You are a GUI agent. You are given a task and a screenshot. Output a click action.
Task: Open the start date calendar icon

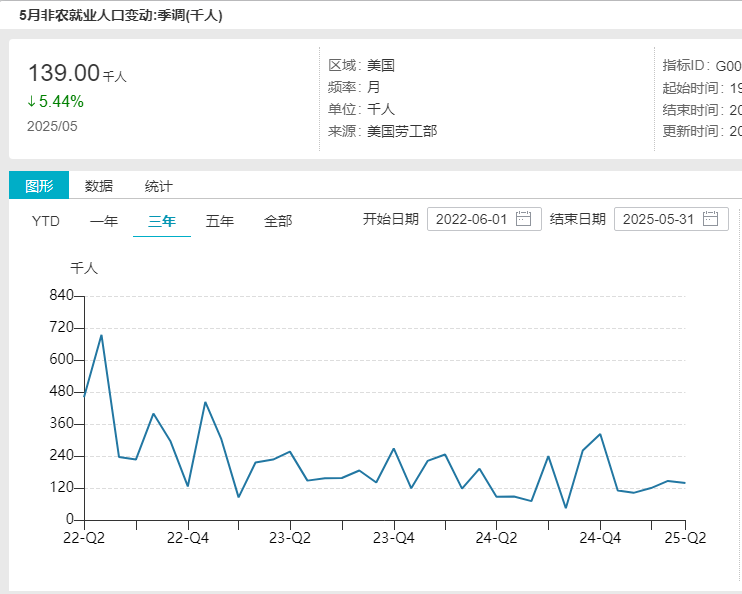point(523,220)
